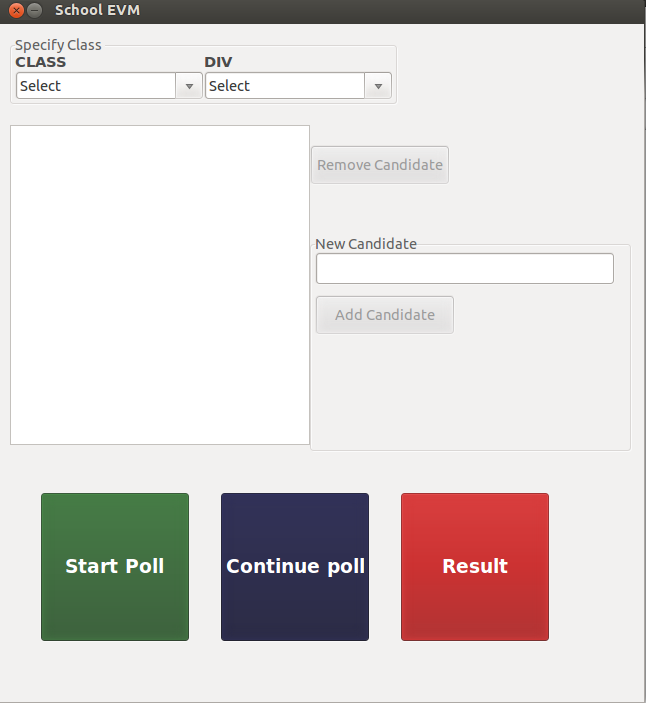
Task: Click blank area beneath the Result button
Action: (475, 670)
